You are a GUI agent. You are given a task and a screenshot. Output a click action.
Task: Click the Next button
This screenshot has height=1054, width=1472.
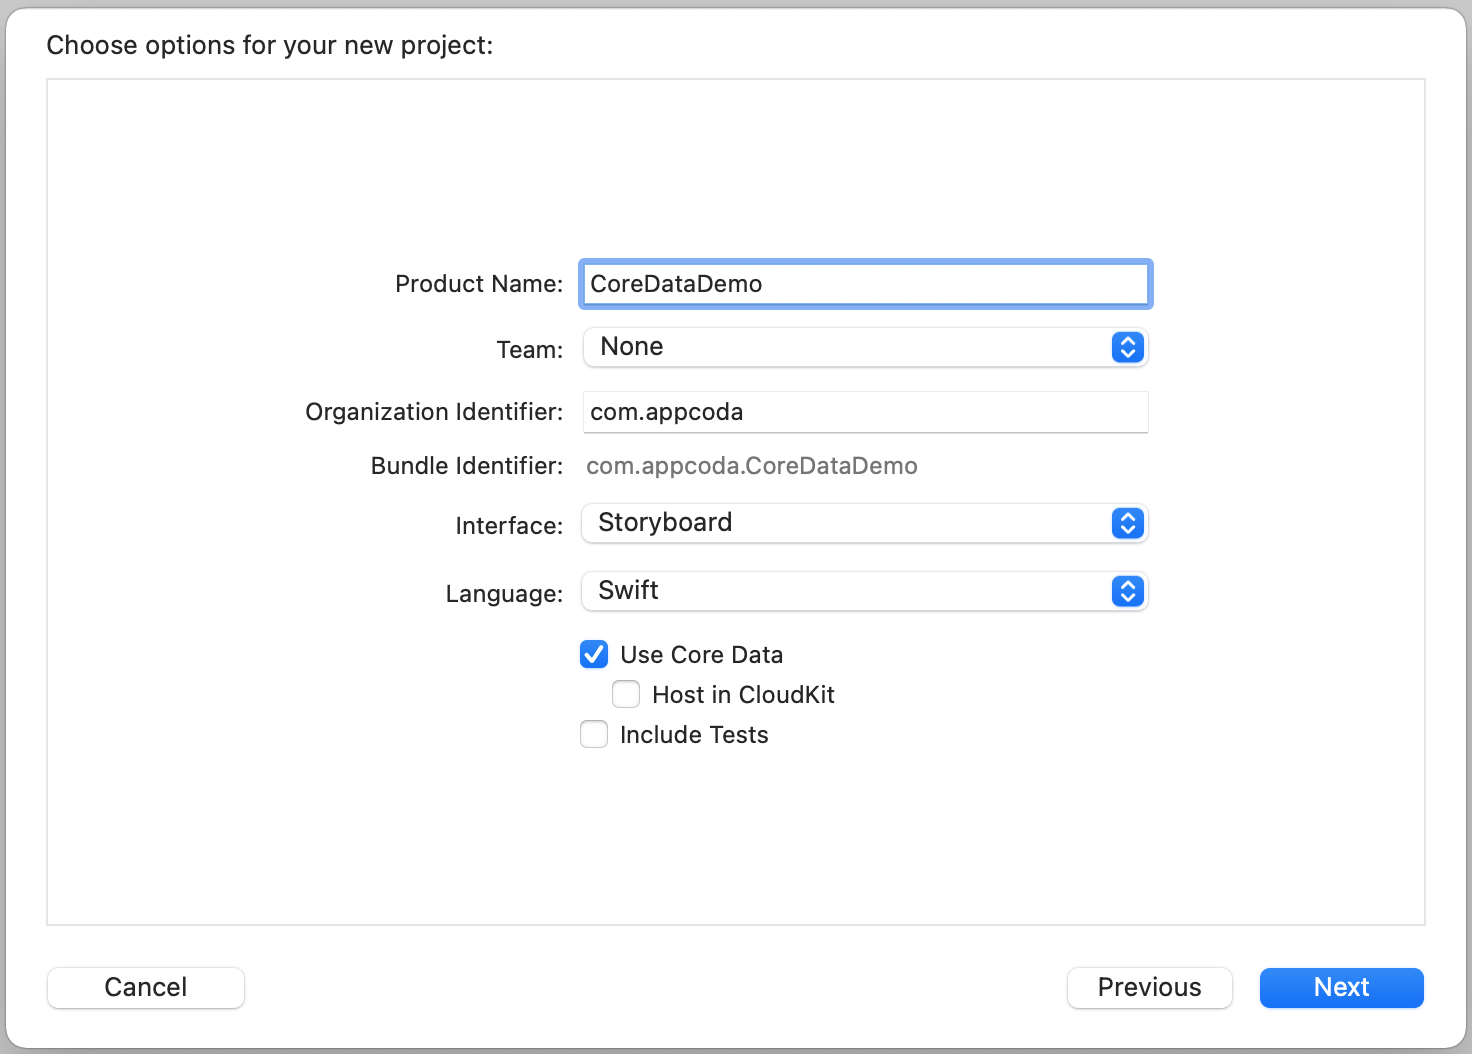(1341, 987)
